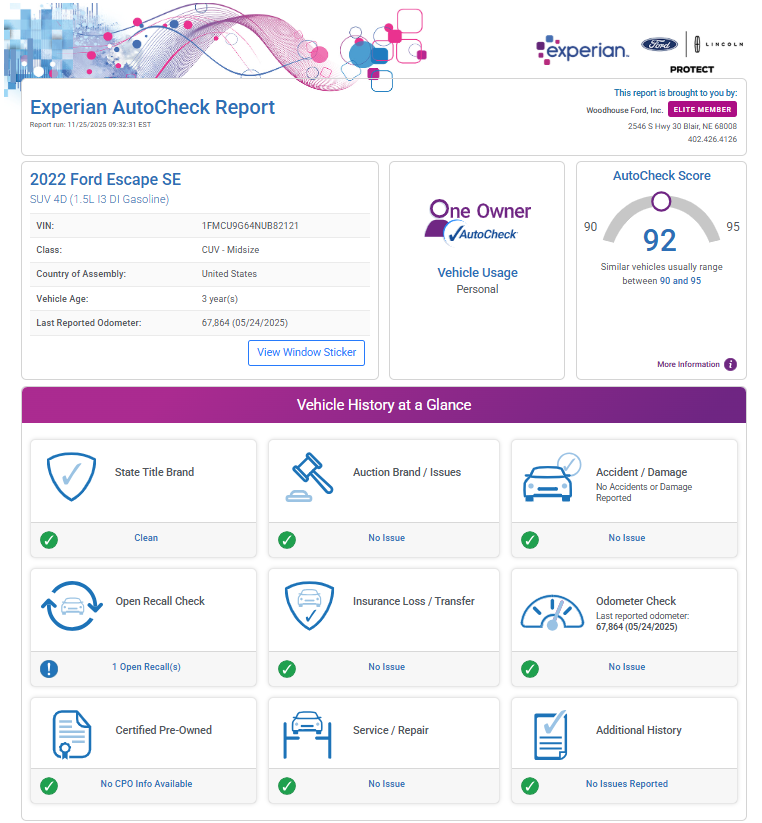Open the 1 Open Recall(s) link
The image size is (762, 823).
tap(146, 667)
